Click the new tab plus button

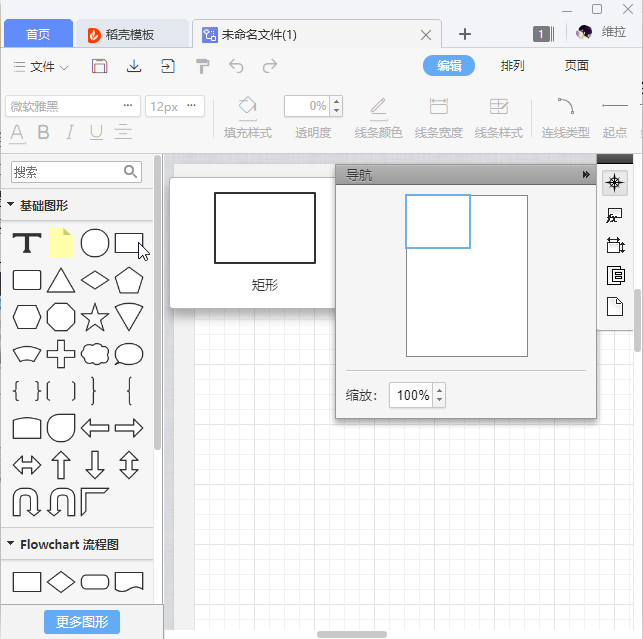tap(464, 34)
